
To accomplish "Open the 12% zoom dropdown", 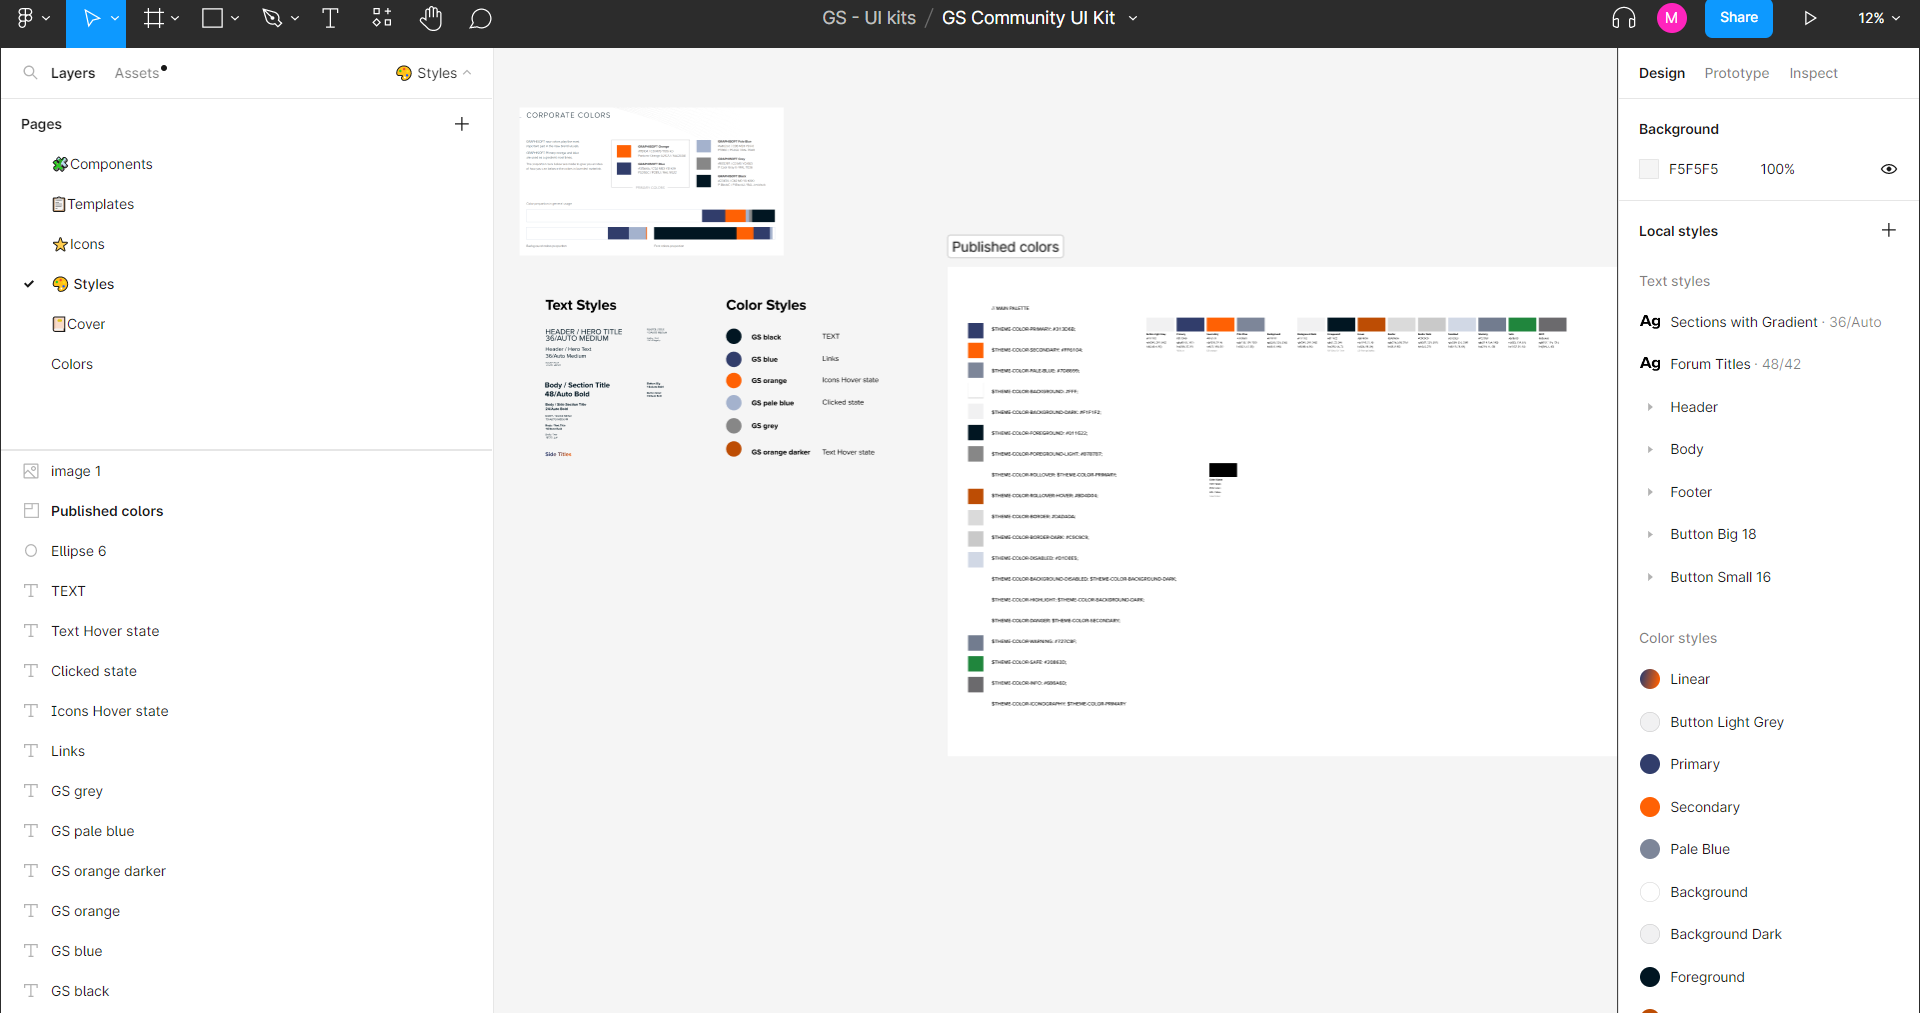I will [x=1878, y=18].
